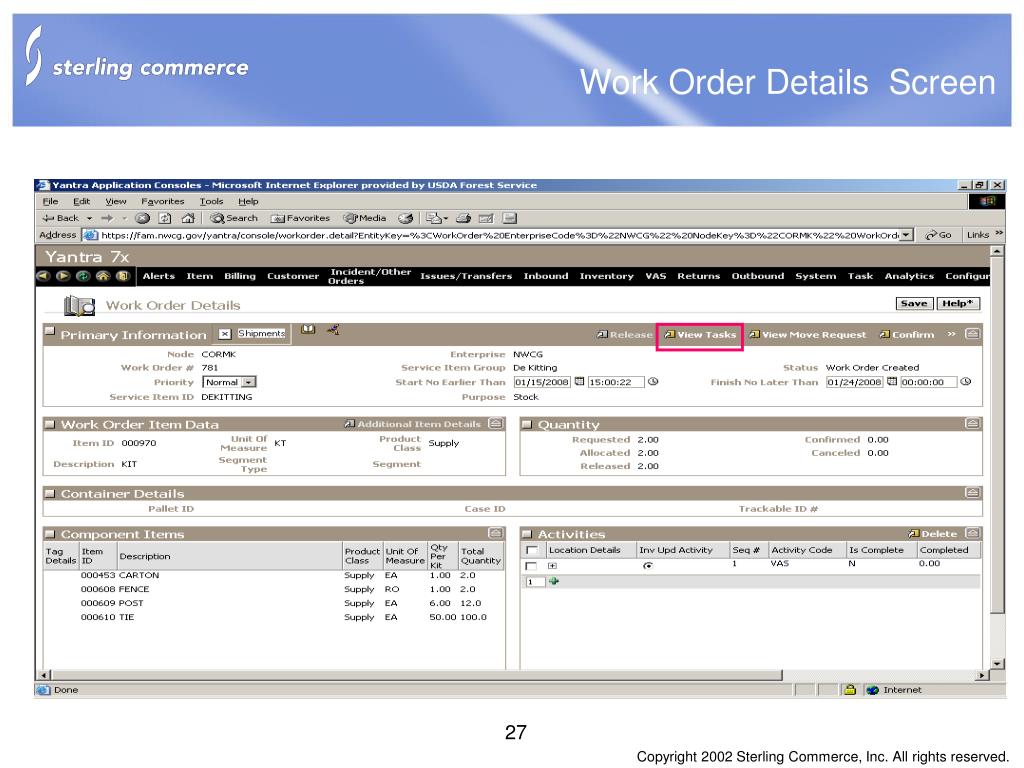Click the Work Order Item Data panel collapse icon
The height and width of the screenshot is (768, 1024).
496,424
